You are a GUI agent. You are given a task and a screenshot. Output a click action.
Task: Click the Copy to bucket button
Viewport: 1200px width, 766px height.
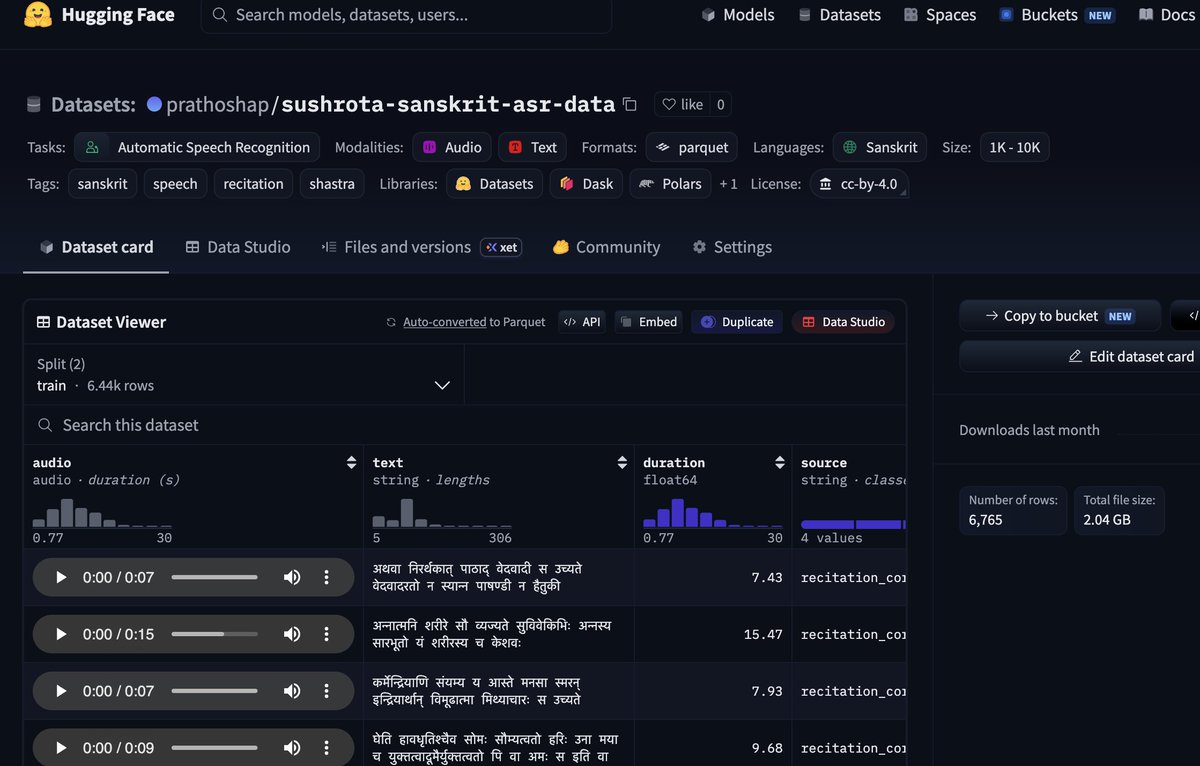1060,315
